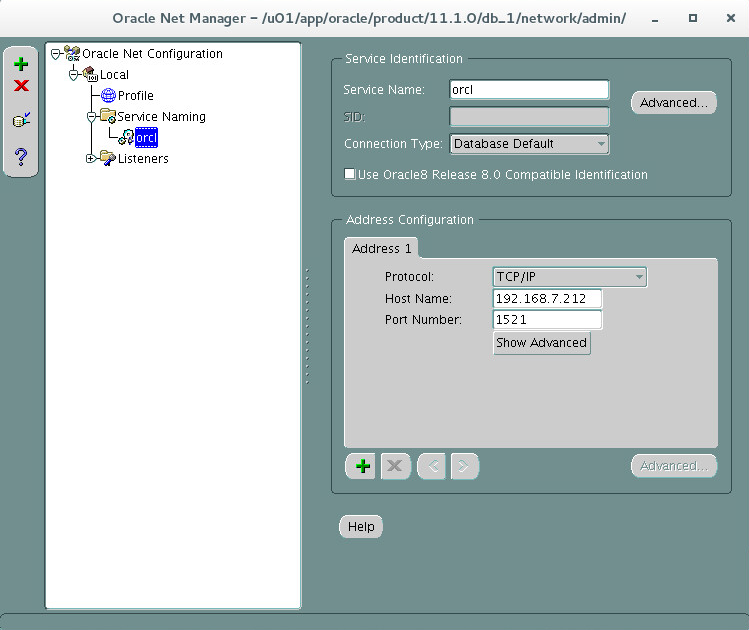Select the orcl entry in tree
Viewport: 749px width, 630px height.
click(x=146, y=138)
